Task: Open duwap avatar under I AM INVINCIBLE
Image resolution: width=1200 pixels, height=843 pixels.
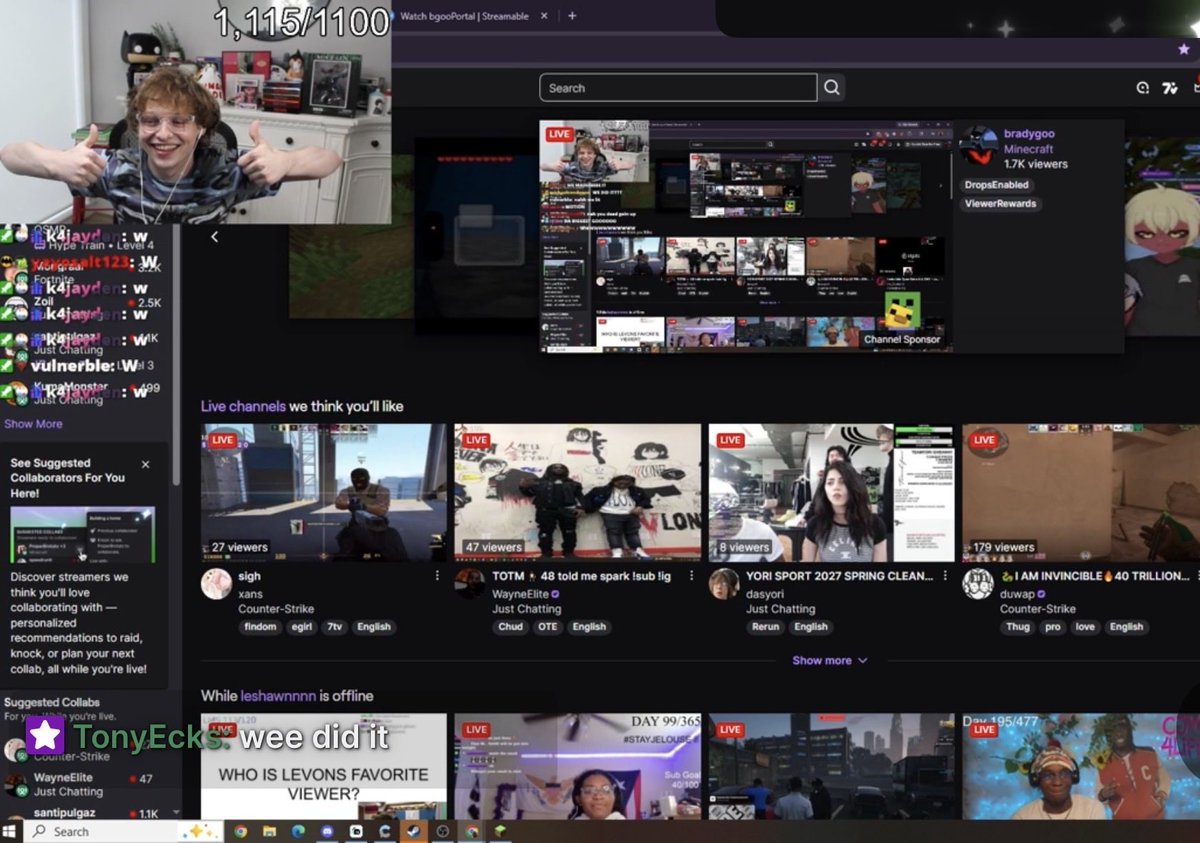Action: point(978,584)
